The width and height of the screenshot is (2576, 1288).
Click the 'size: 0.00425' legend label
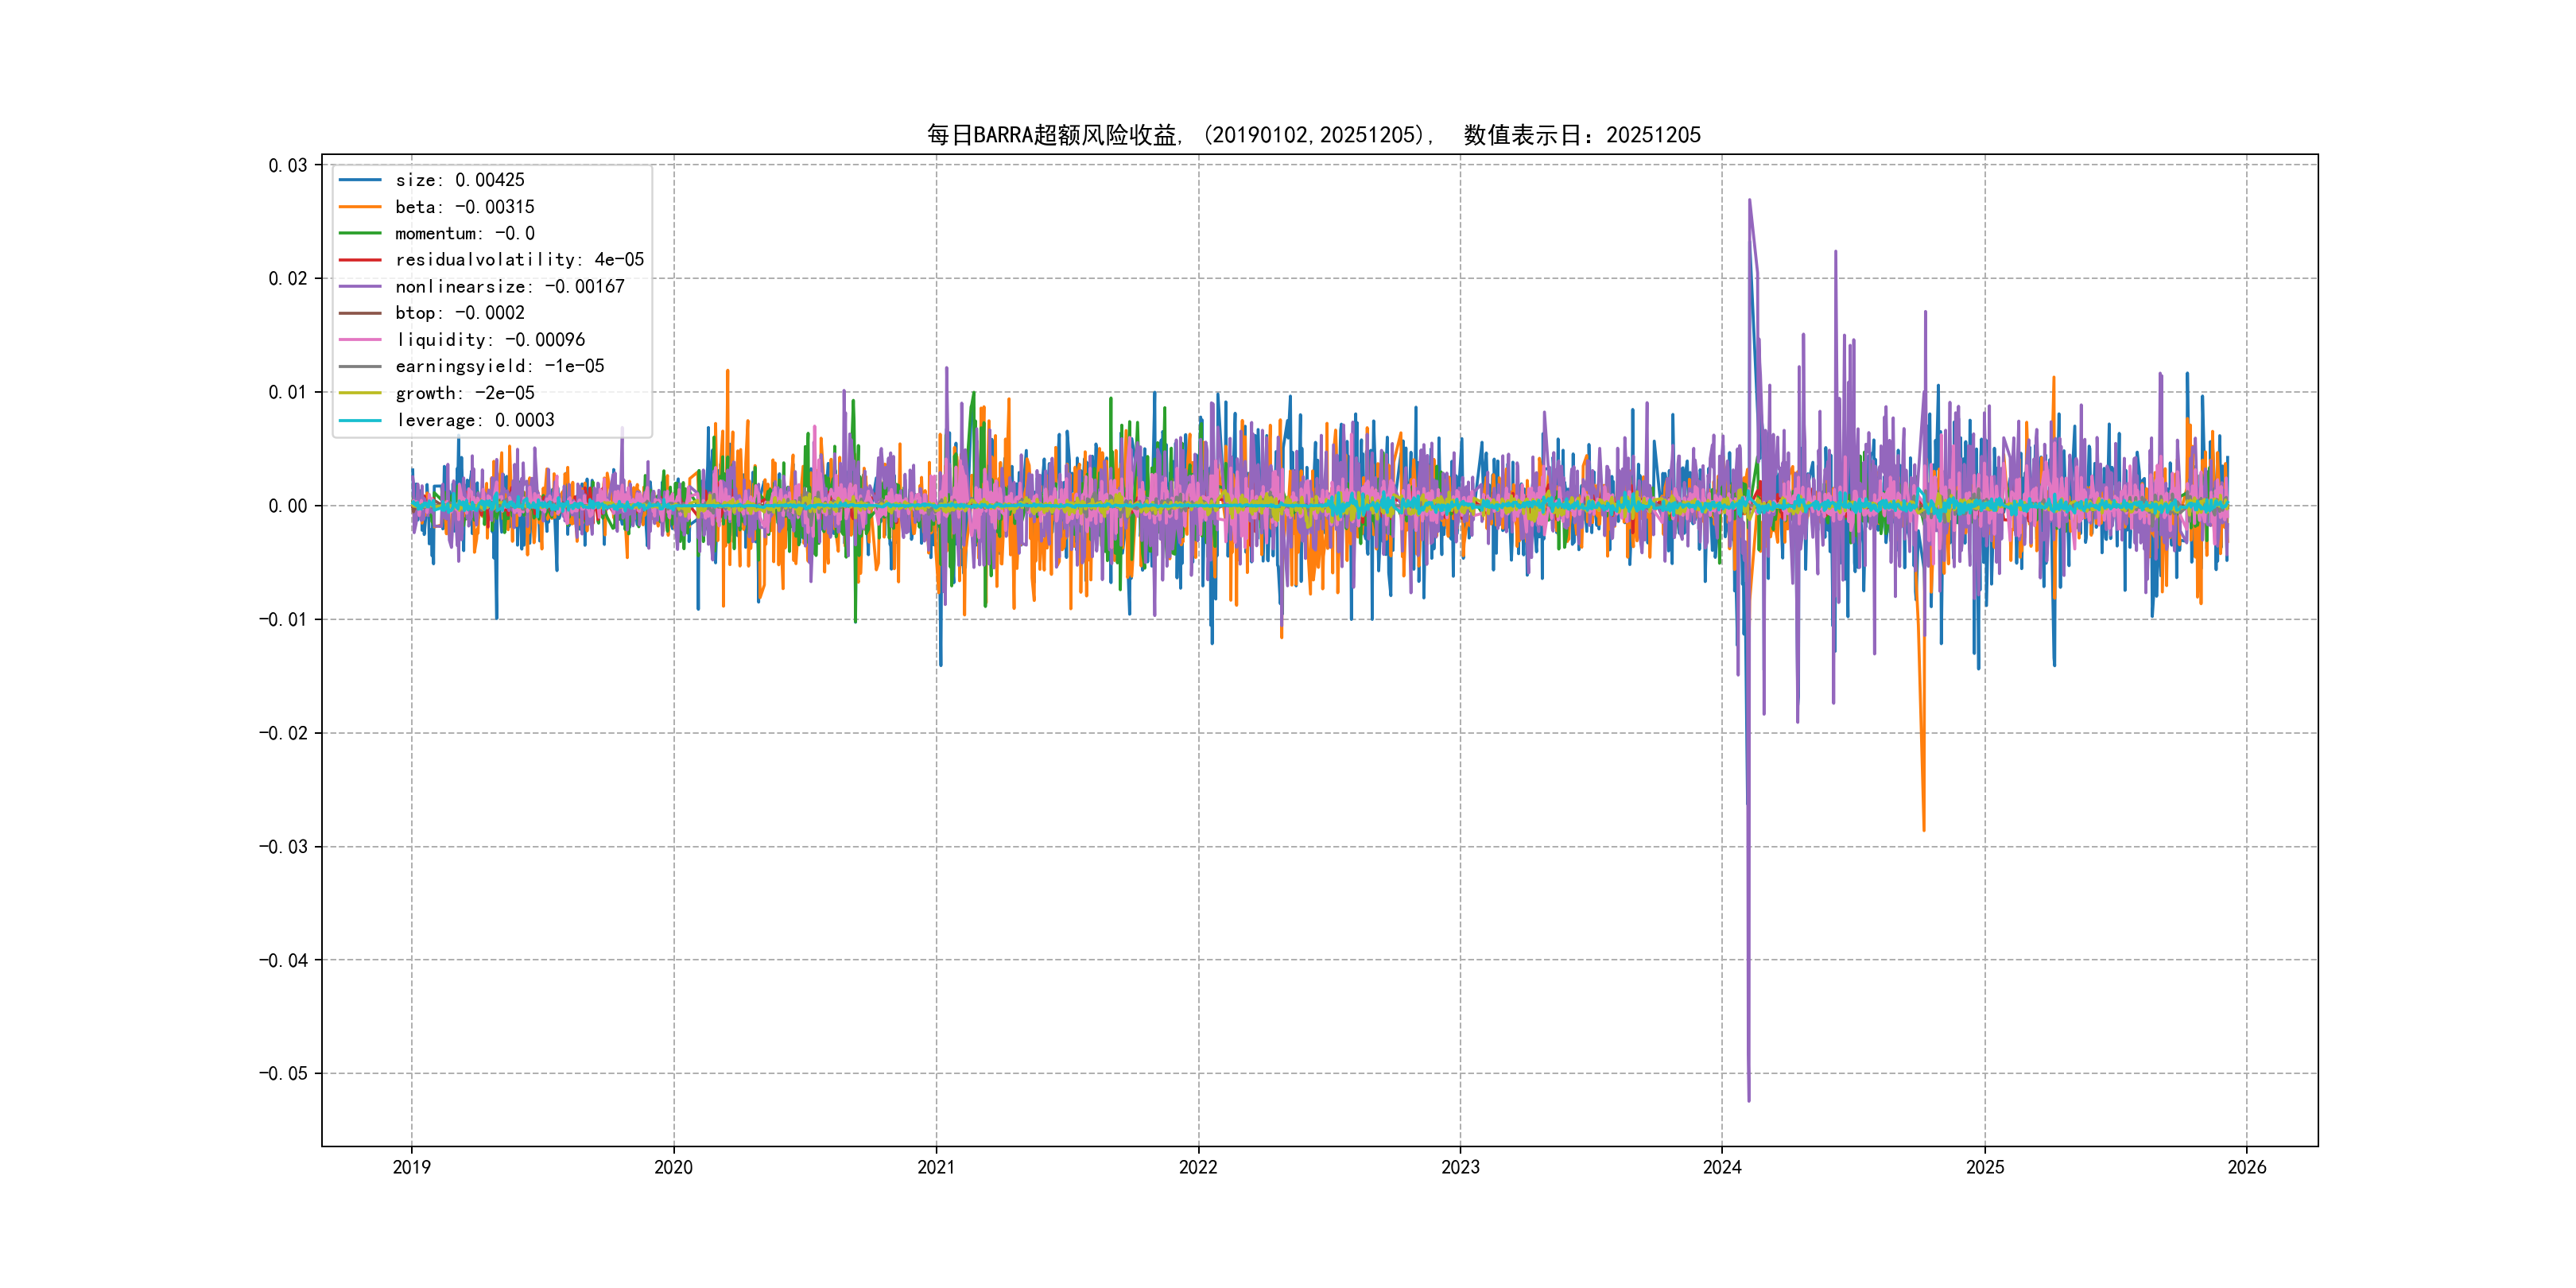[459, 180]
